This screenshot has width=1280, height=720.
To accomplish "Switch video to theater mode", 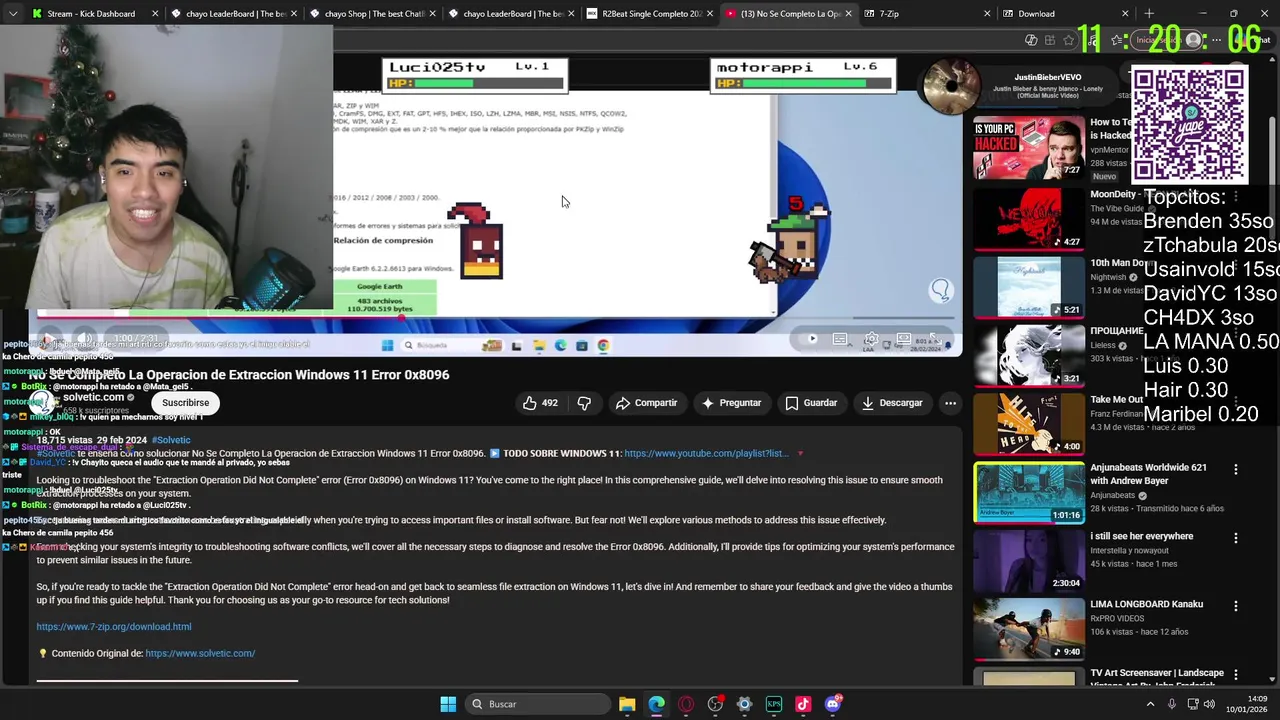I will [903, 339].
